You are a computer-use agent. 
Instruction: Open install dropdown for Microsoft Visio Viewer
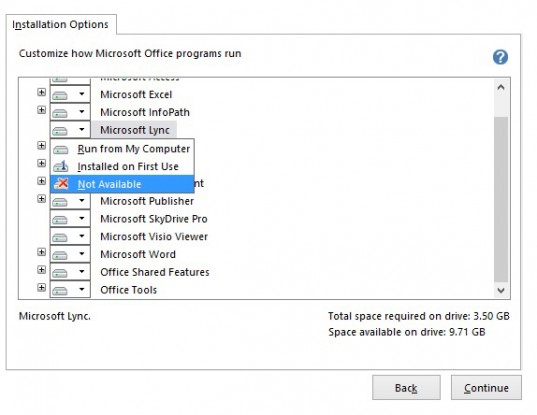tap(70, 237)
